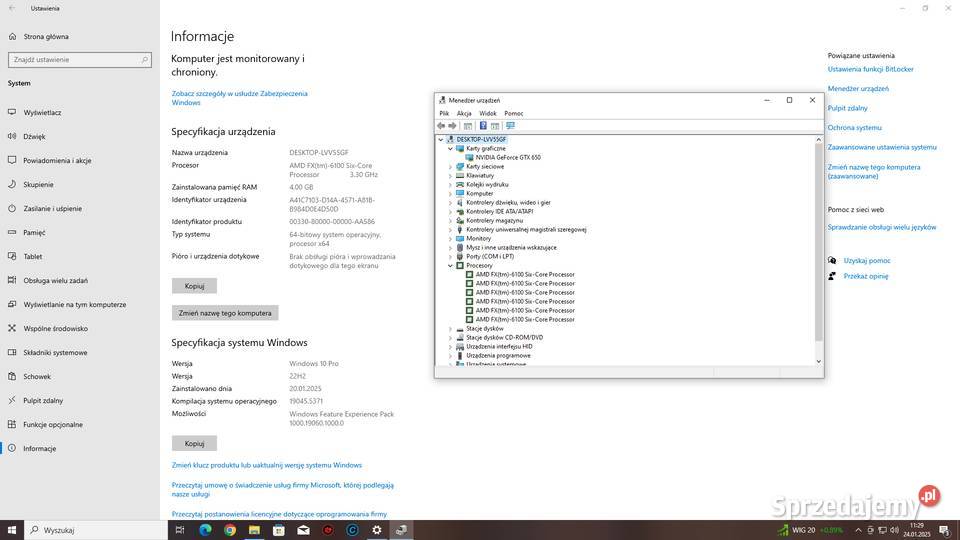960x540 pixels.
Task: Click the Wyszukaj taskbar search box
Action: (96, 530)
